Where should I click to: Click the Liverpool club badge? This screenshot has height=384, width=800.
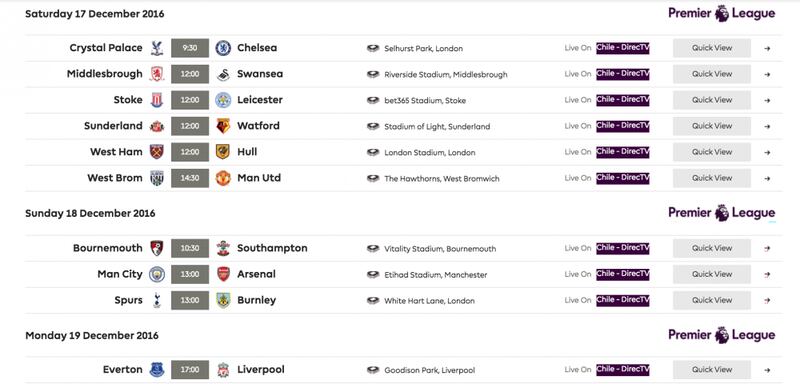tap(223, 370)
